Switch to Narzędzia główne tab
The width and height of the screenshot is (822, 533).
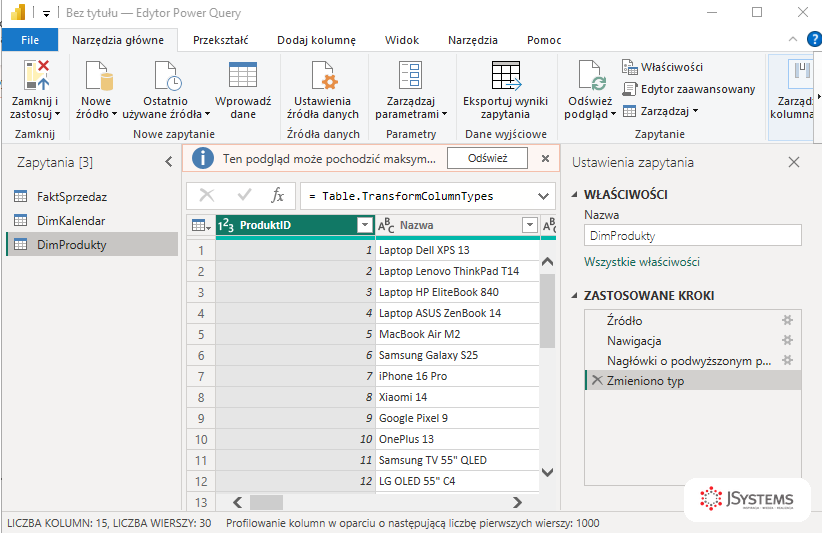click(118, 40)
